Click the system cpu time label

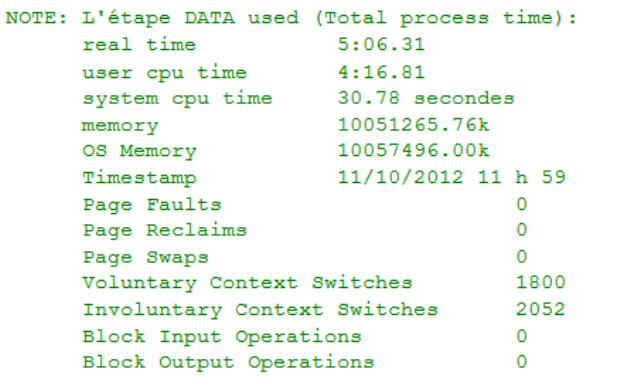coord(177,99)
